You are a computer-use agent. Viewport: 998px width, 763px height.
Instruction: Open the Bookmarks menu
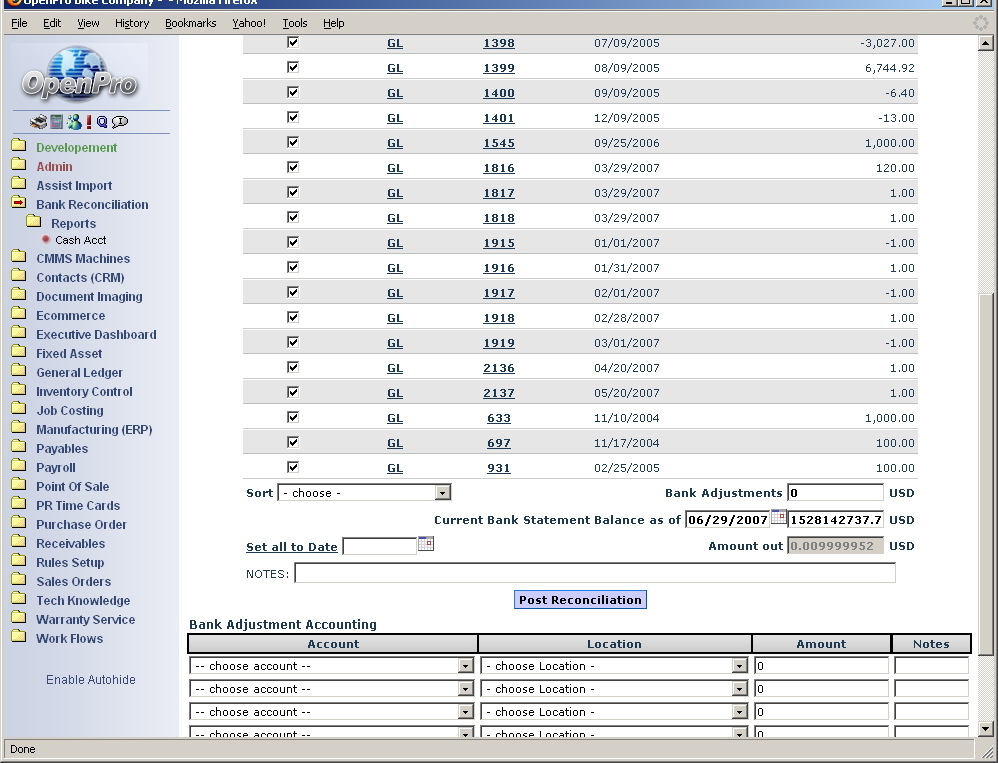190,23
